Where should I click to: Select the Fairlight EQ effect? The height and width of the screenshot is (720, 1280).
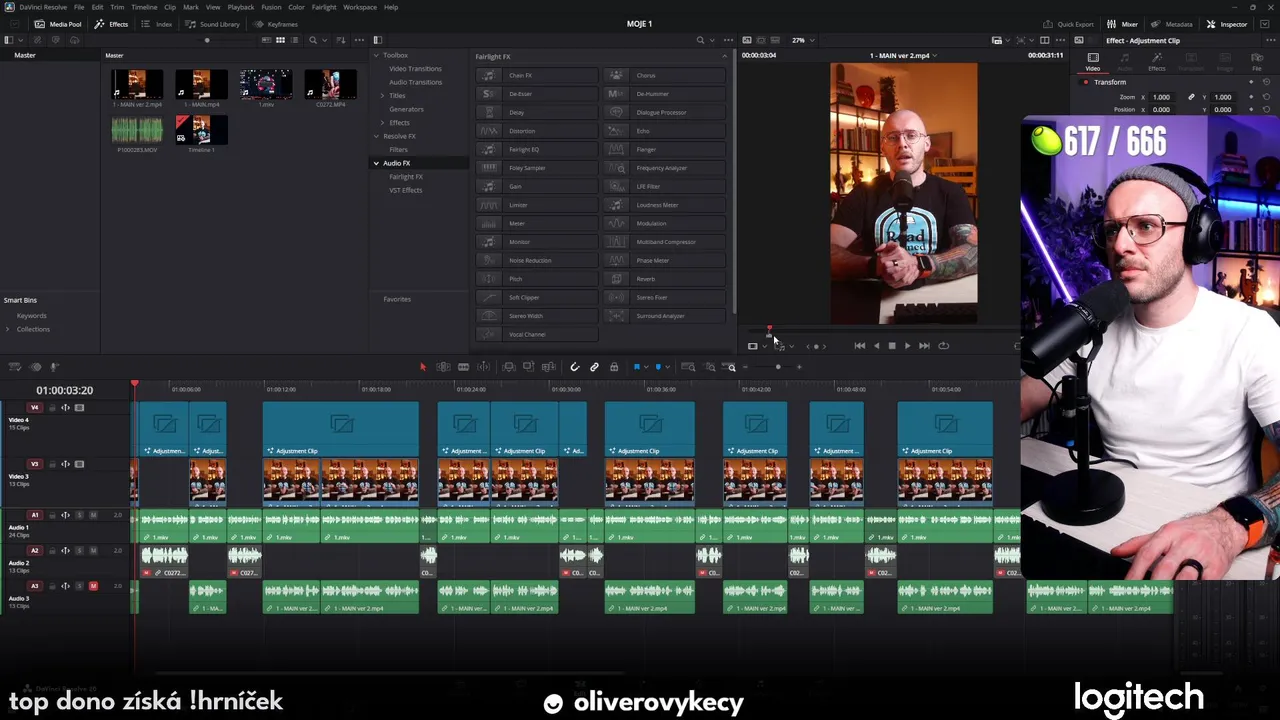[x=536, y=149]
